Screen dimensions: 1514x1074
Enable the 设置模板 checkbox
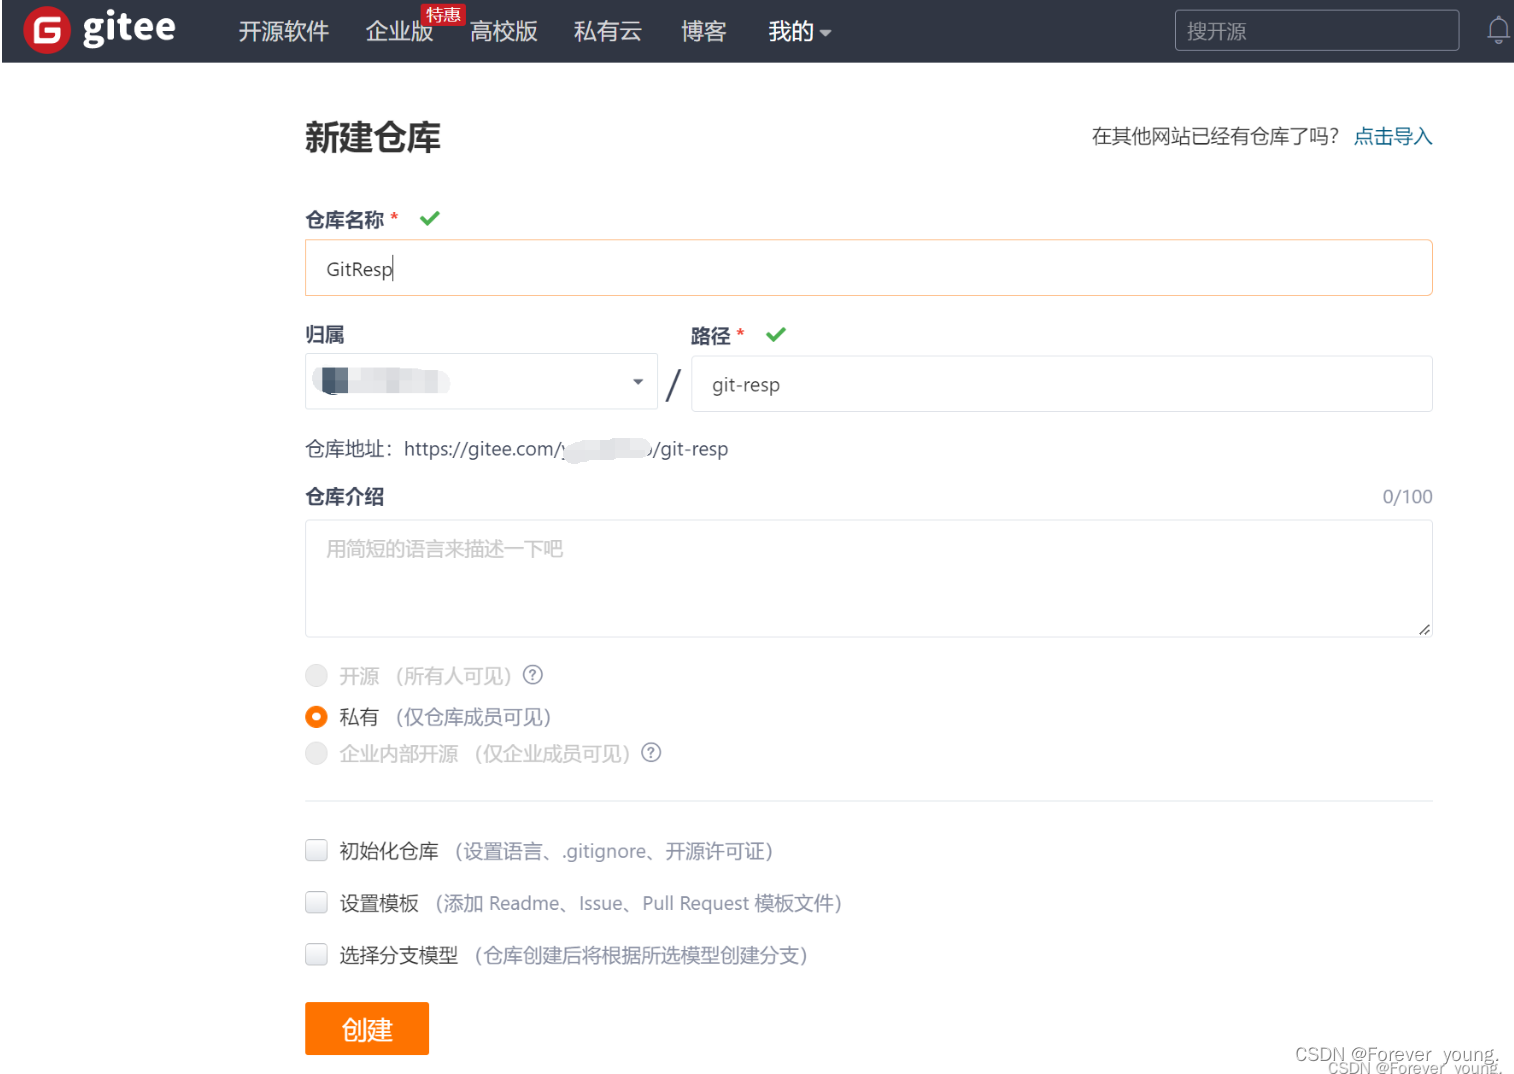(x=316, y=903)
